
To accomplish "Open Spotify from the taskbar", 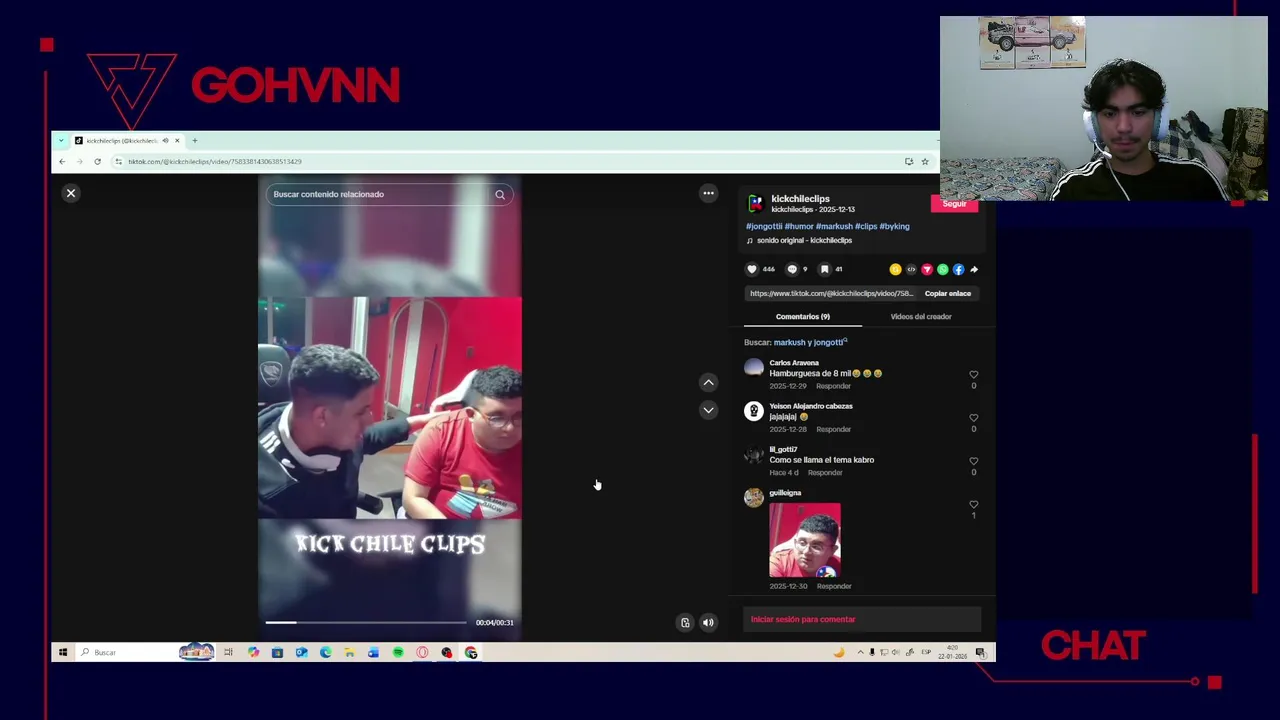I will (x=398, y=653).
